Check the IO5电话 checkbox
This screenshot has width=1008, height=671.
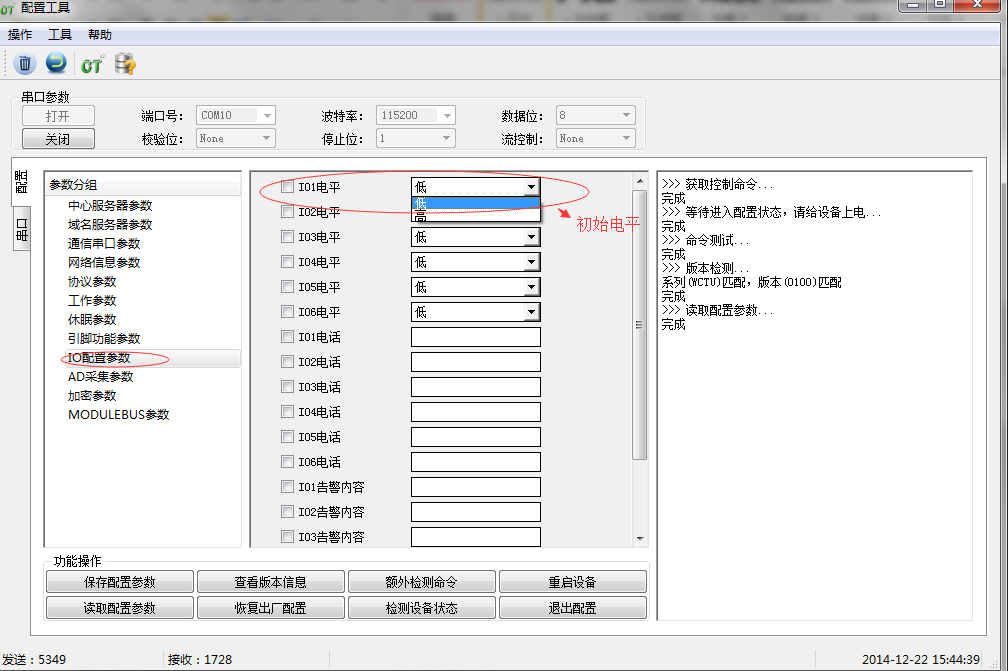287,436
